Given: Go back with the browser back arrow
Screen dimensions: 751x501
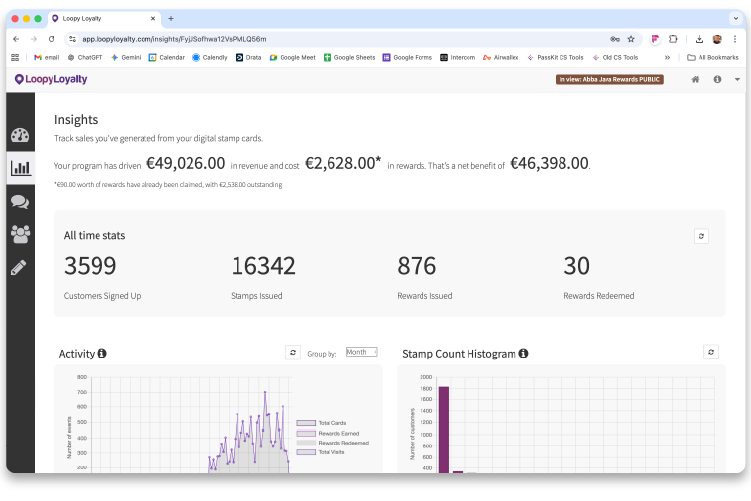Looking at the screenshot, I should point(16,39).
